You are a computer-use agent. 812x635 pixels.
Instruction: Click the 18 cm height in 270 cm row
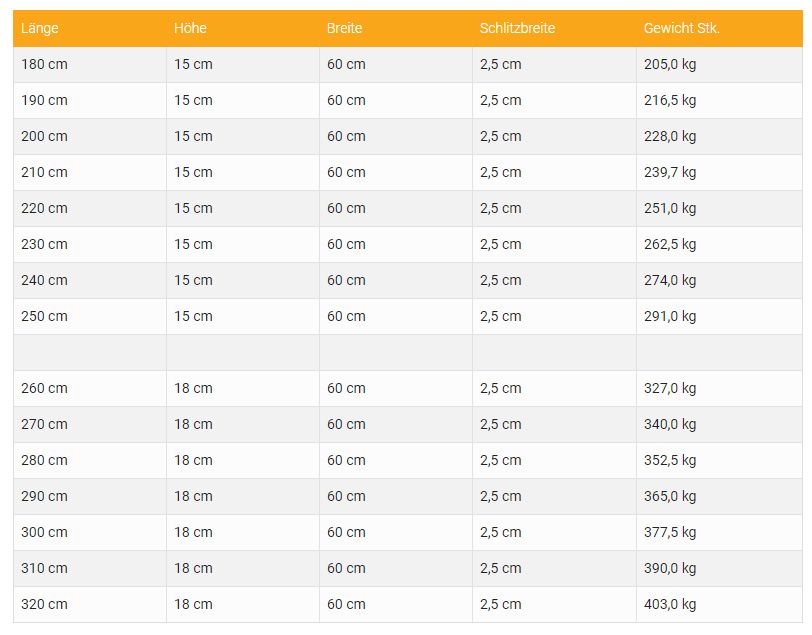click(193, 424)
